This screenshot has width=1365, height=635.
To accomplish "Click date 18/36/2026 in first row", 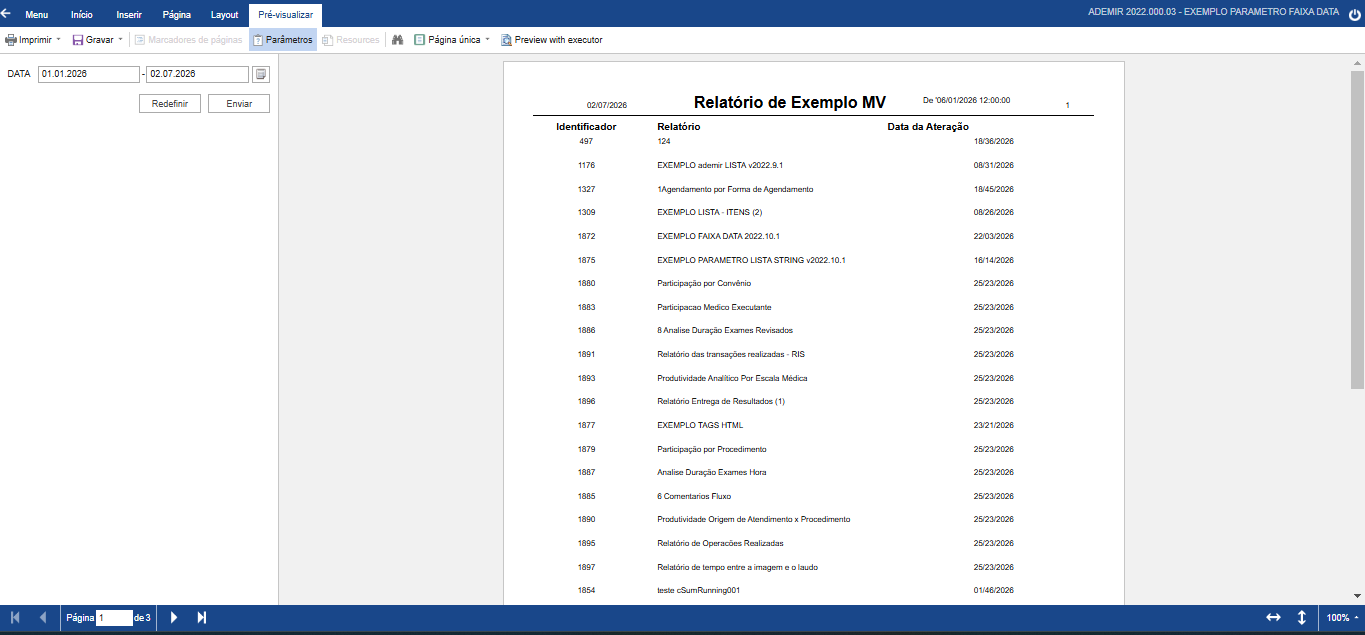I will pyautogui.click(x=994, y=142).
